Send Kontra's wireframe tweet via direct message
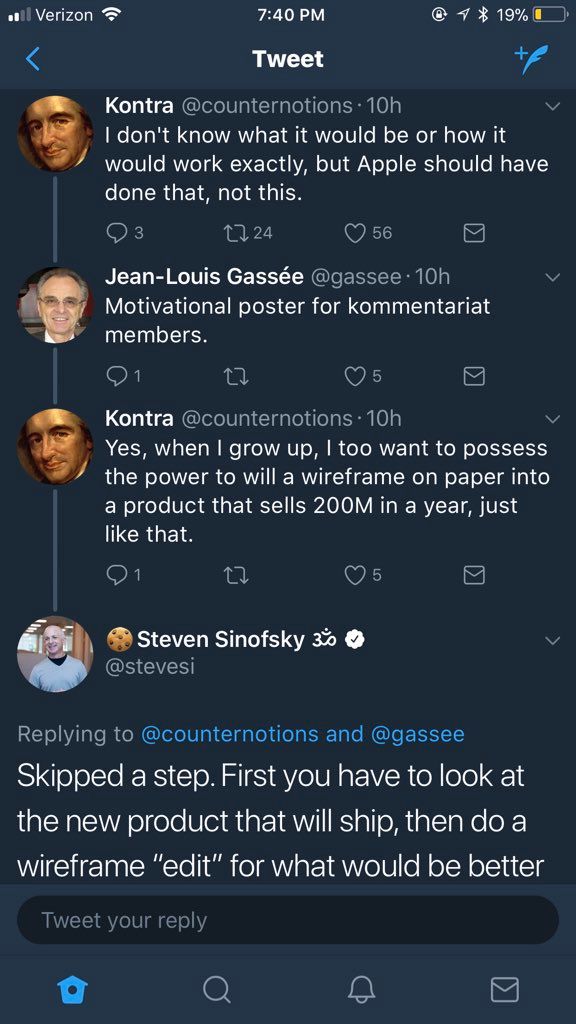This screenshot has width=576, height=1024. [473, 574]
